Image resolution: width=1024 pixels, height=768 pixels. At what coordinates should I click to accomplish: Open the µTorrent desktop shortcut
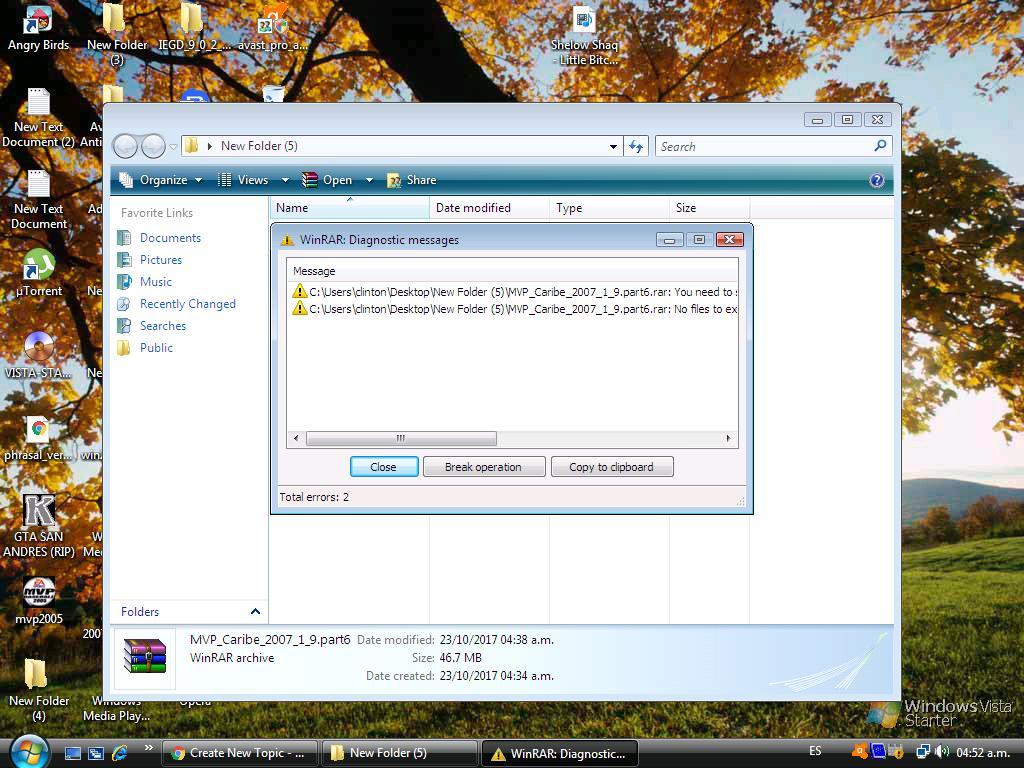click(38, 268)
